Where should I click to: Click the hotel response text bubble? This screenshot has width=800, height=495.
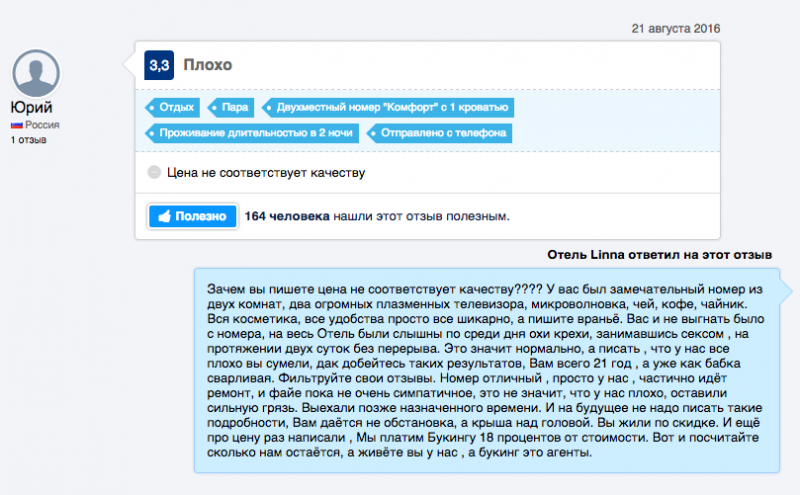click(487, 370)
